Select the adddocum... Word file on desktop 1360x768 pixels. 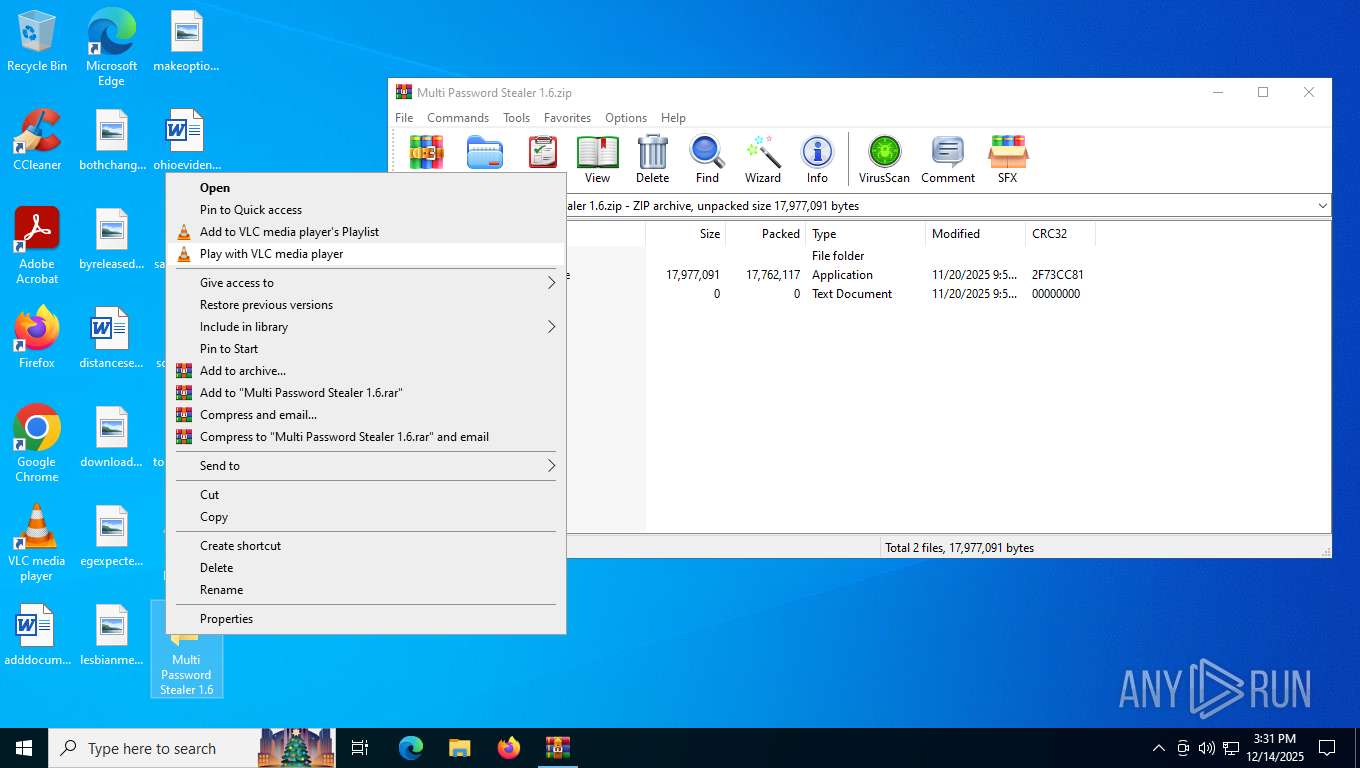coord(37,636)
